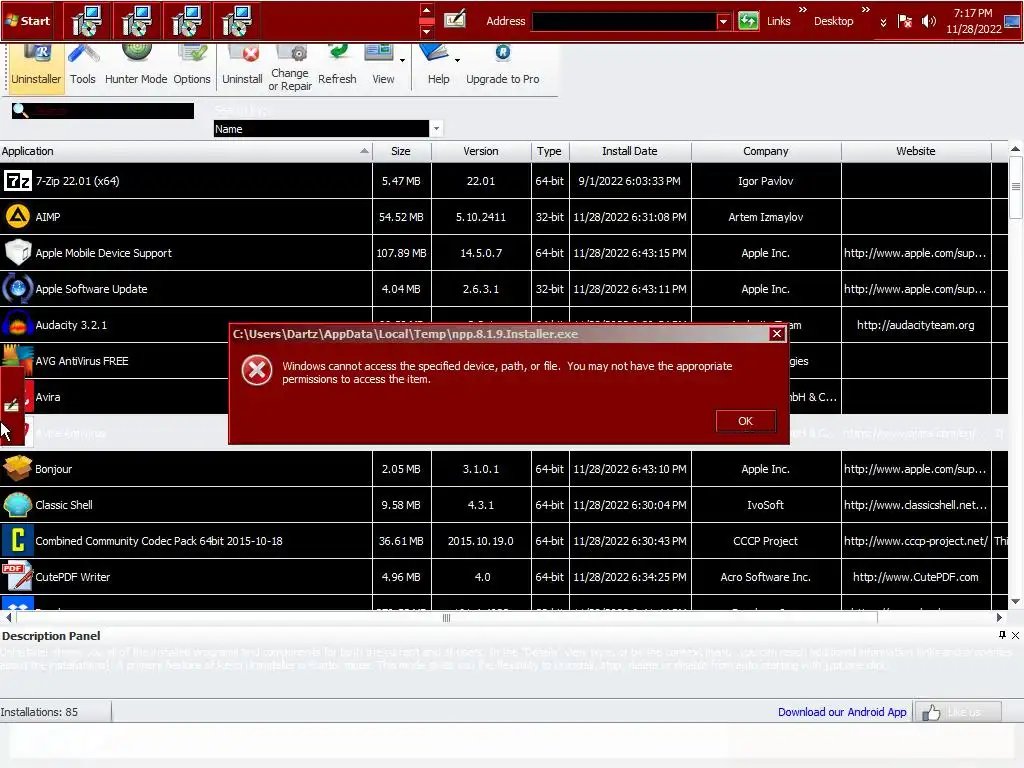This screenshot has height=768, width=1024.
Task: Expand the View dropdown arrow
Action: [x=402, y=60]
